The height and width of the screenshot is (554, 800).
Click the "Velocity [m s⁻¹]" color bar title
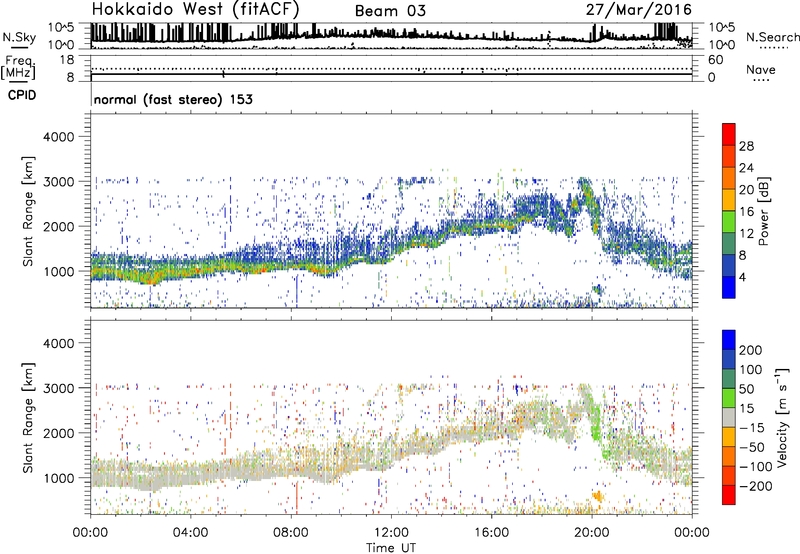pos(781,417)
